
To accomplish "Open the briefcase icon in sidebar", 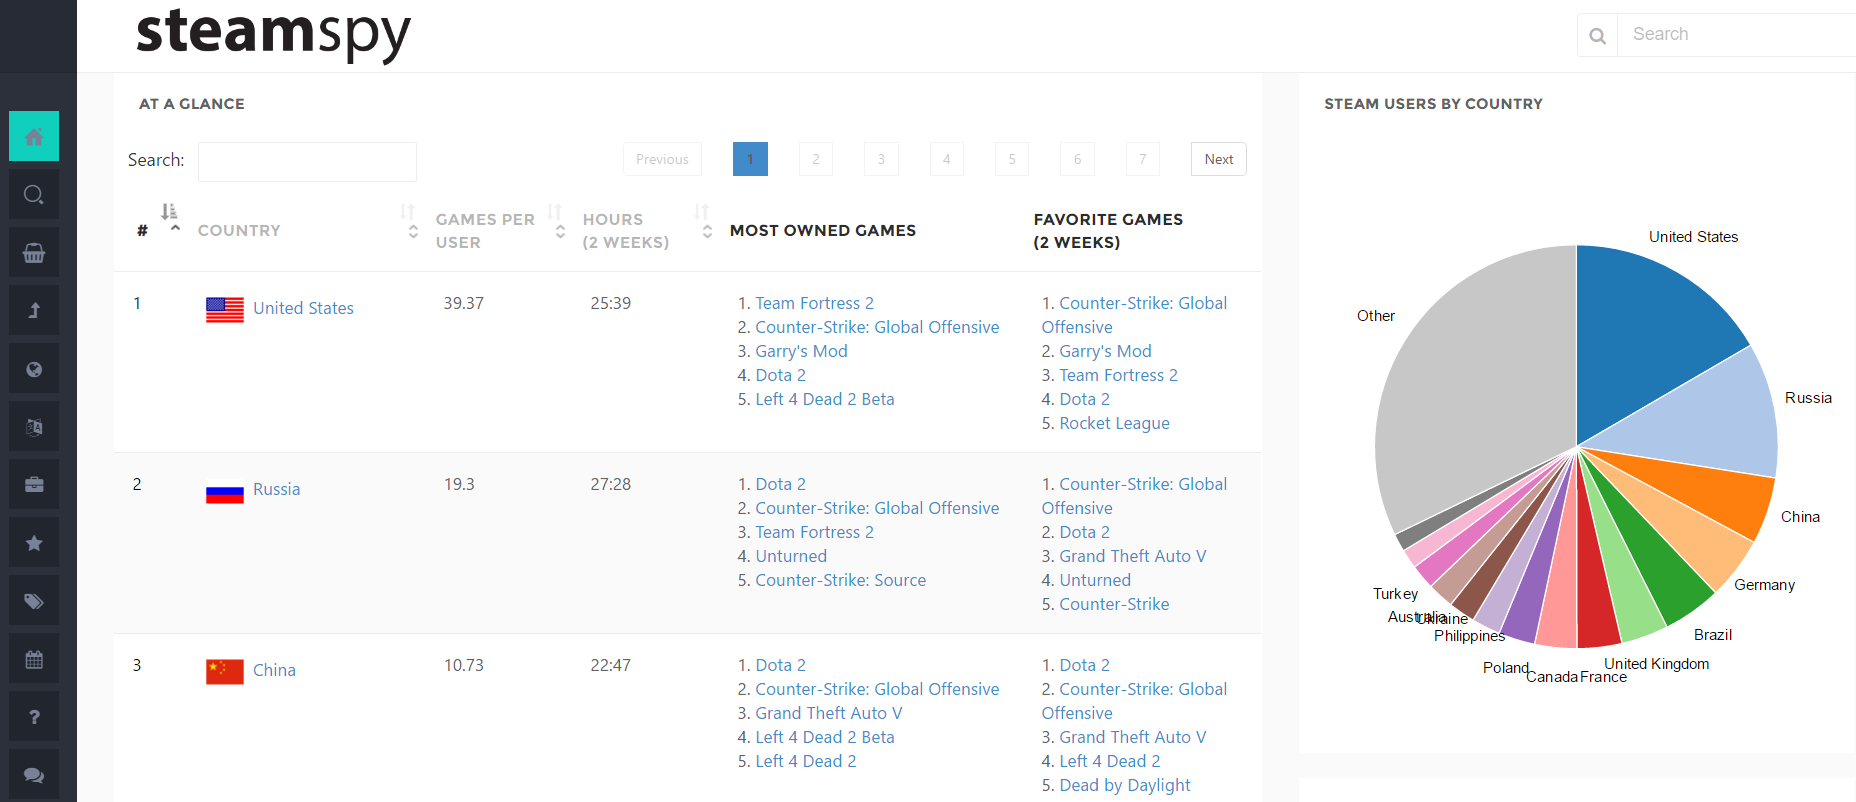I will (34, 484).
